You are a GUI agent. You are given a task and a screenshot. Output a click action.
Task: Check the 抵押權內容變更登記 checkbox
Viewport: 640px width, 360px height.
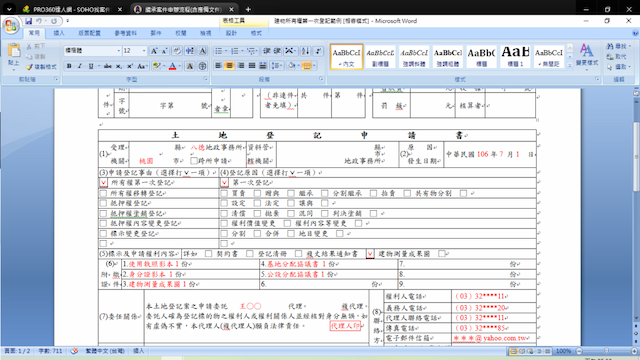pyautogui.click(x=103, y=223)
